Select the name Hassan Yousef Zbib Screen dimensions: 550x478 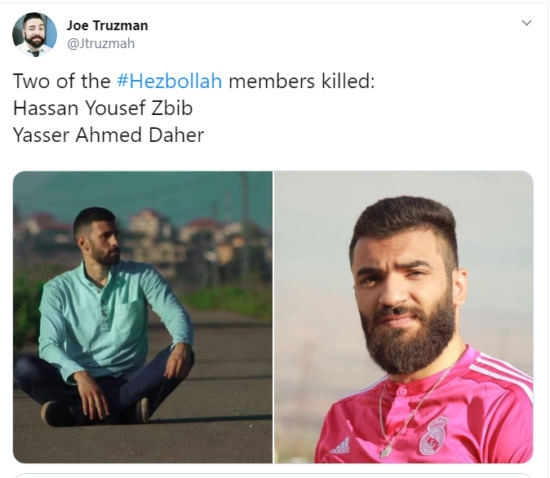pos(103,108)
